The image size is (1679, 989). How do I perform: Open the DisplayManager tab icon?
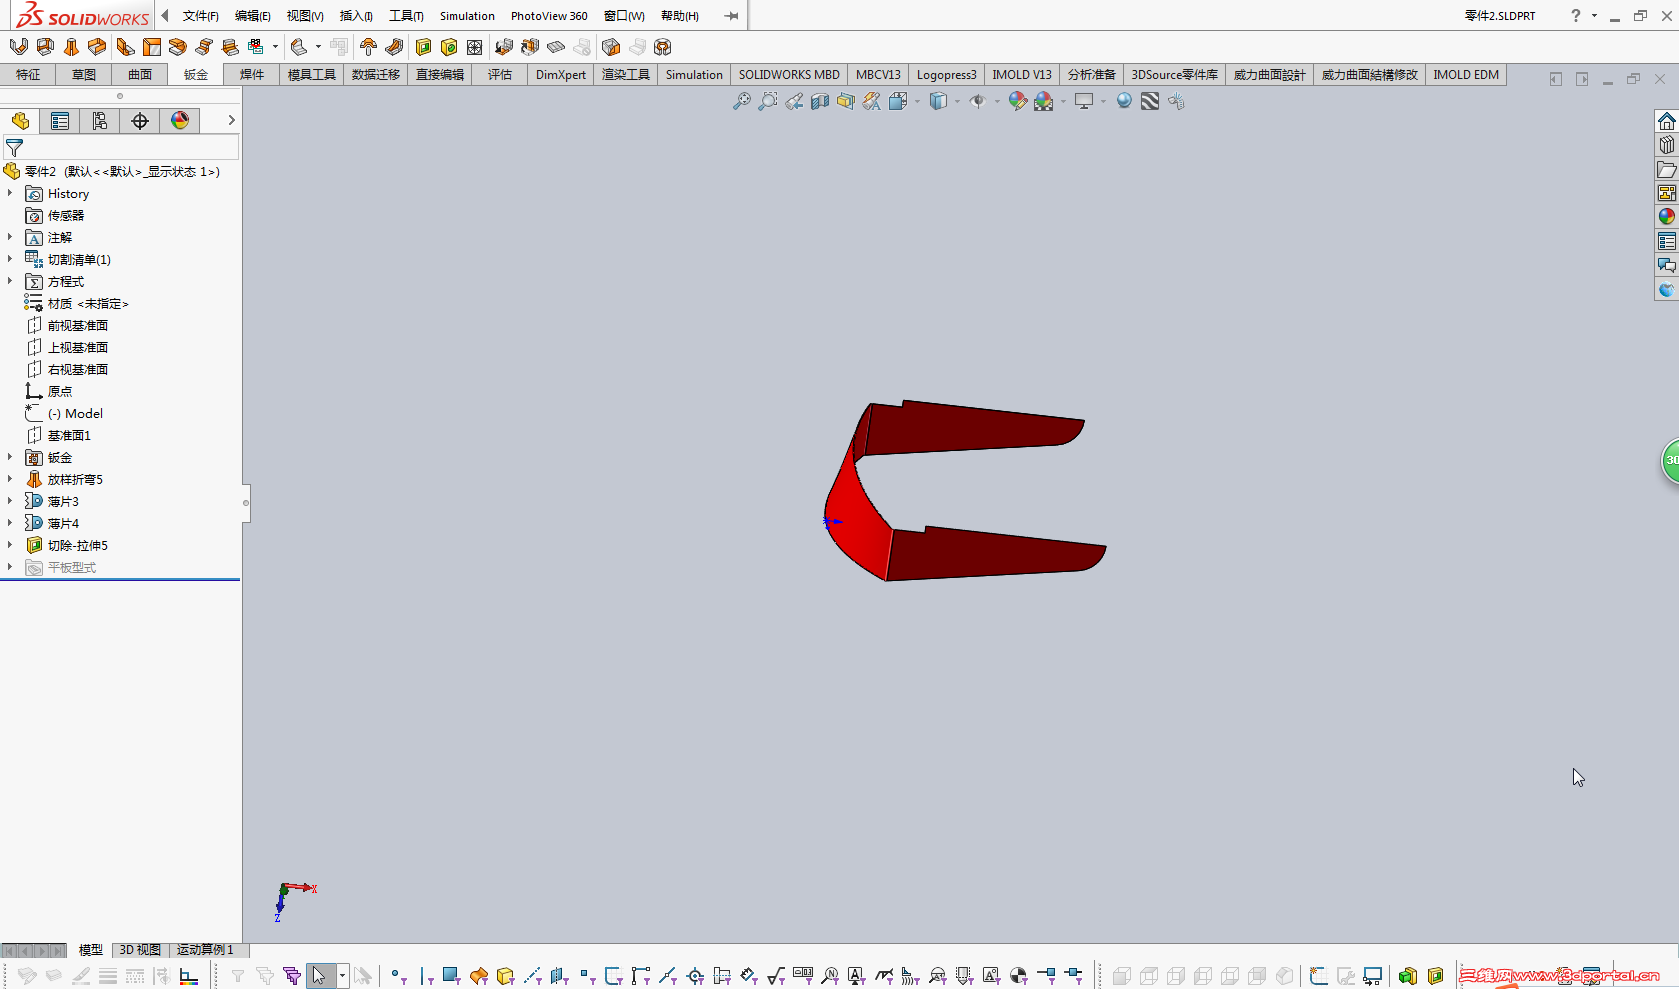180,121
